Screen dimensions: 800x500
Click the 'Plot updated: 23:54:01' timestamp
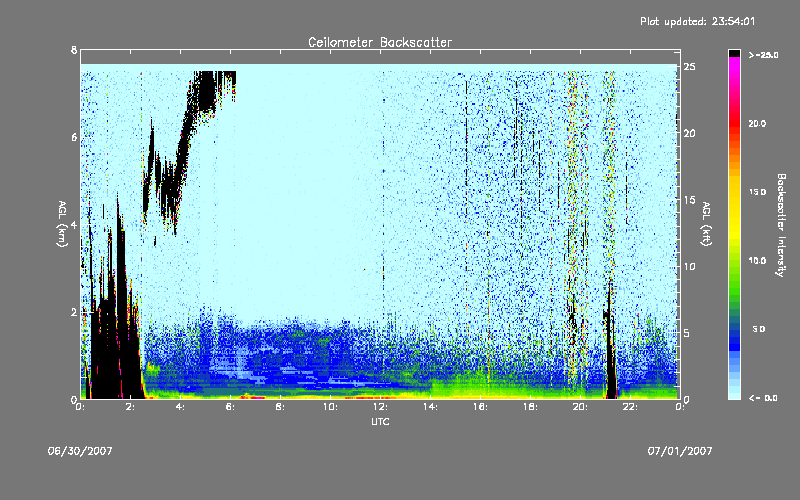click(x=697, y=21)
